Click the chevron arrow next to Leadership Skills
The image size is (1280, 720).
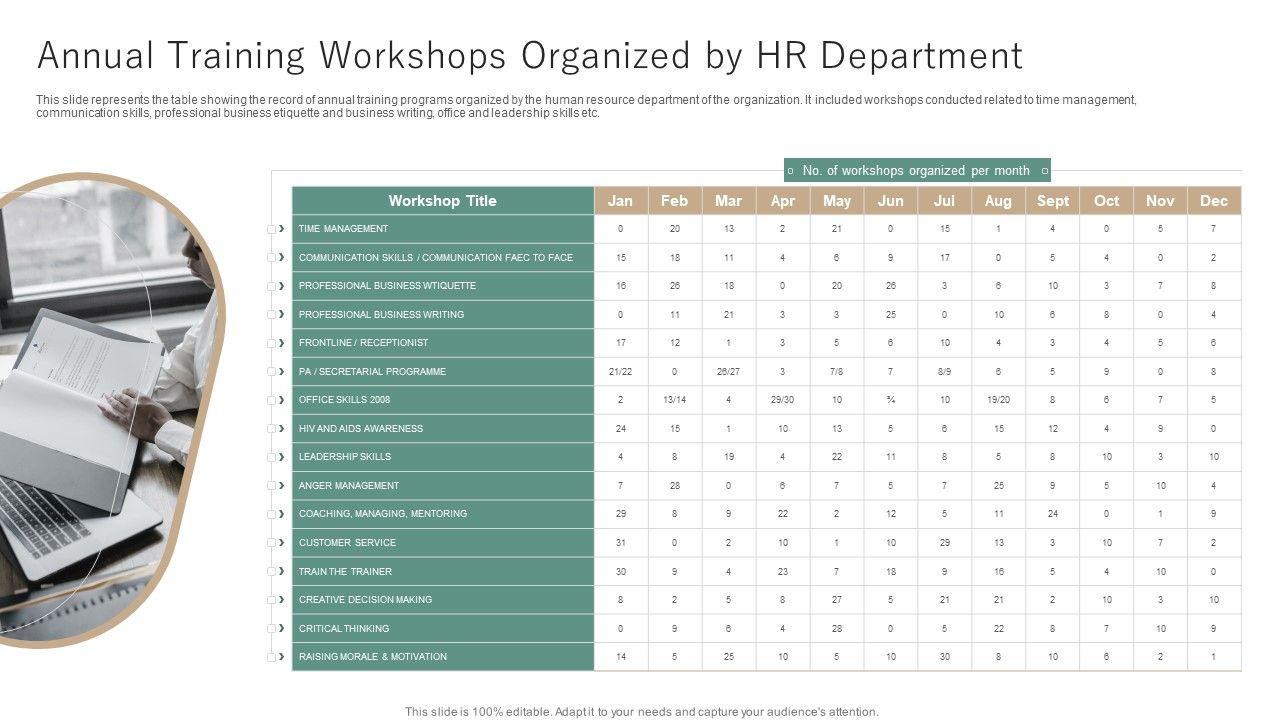pos(282,457)
